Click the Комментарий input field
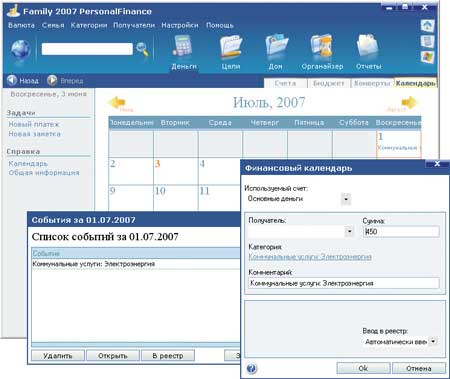 pyautogui.click(x=344, y=283)
